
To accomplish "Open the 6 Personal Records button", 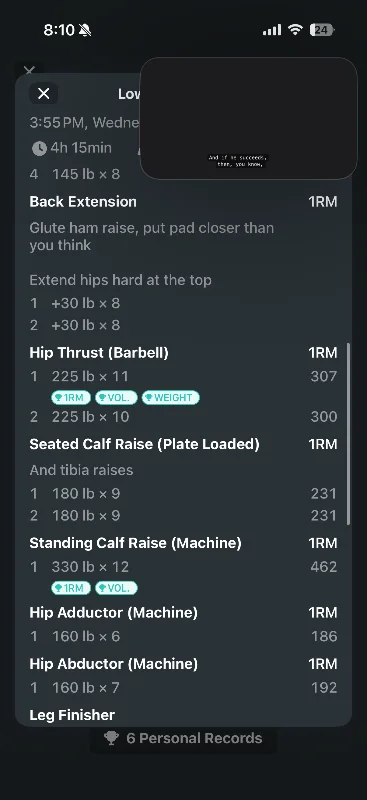I will (184, 738).
